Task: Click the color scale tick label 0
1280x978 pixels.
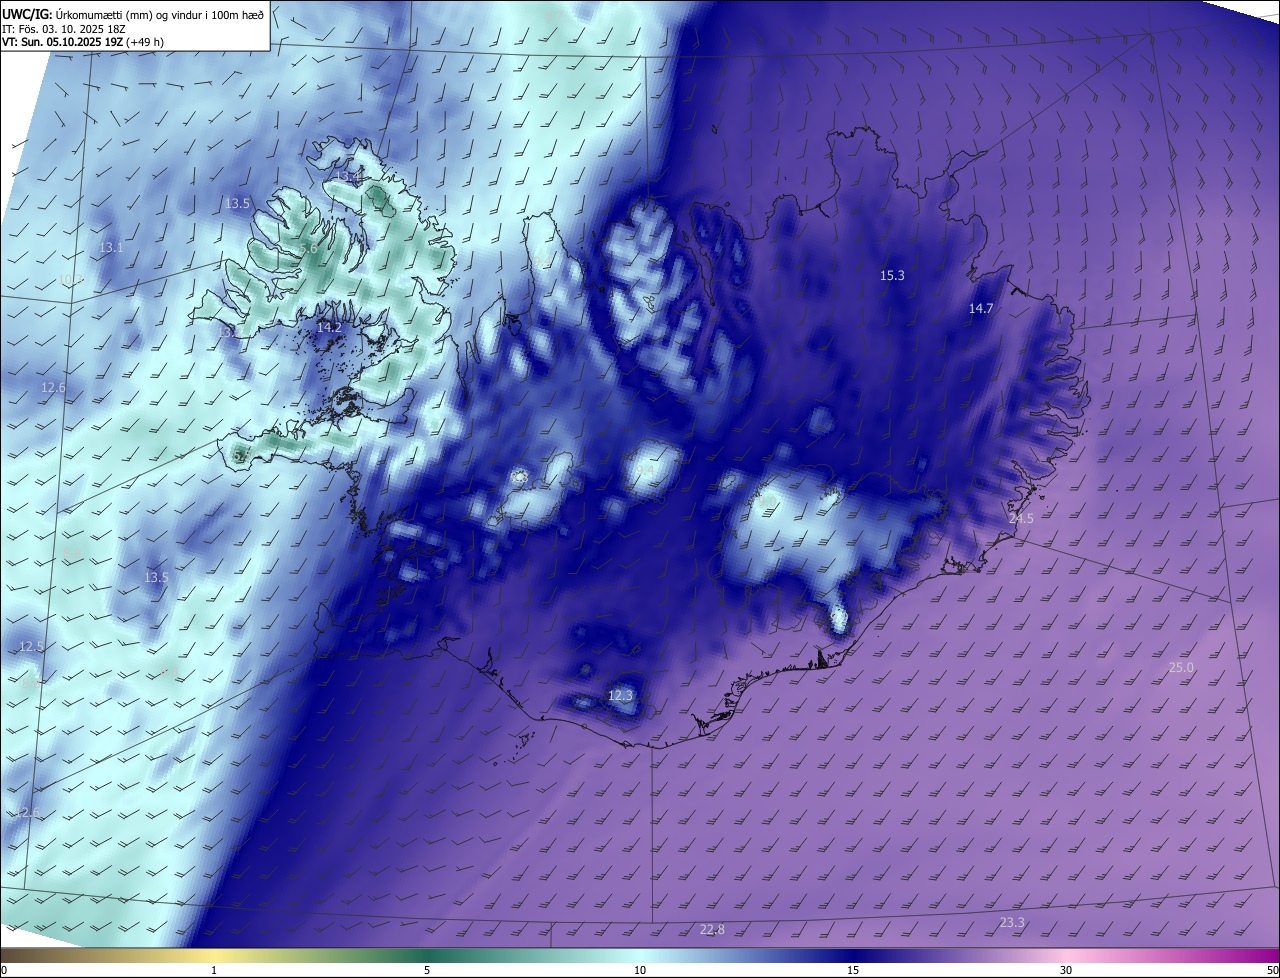Action: tap(4, 970)
